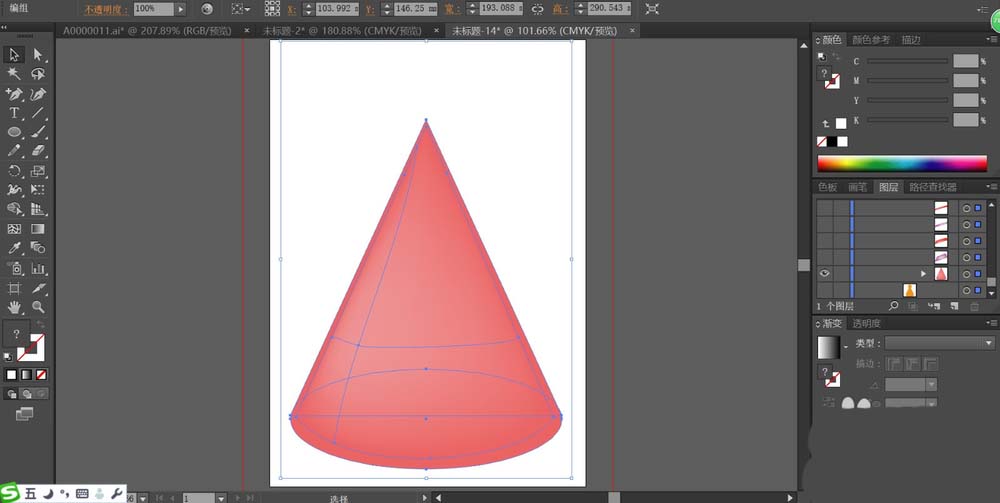Image resolution: width=1000 pixels, height=503 pixels.
Task: Open the 描边 panel tab
Action: tap(911, 40)
